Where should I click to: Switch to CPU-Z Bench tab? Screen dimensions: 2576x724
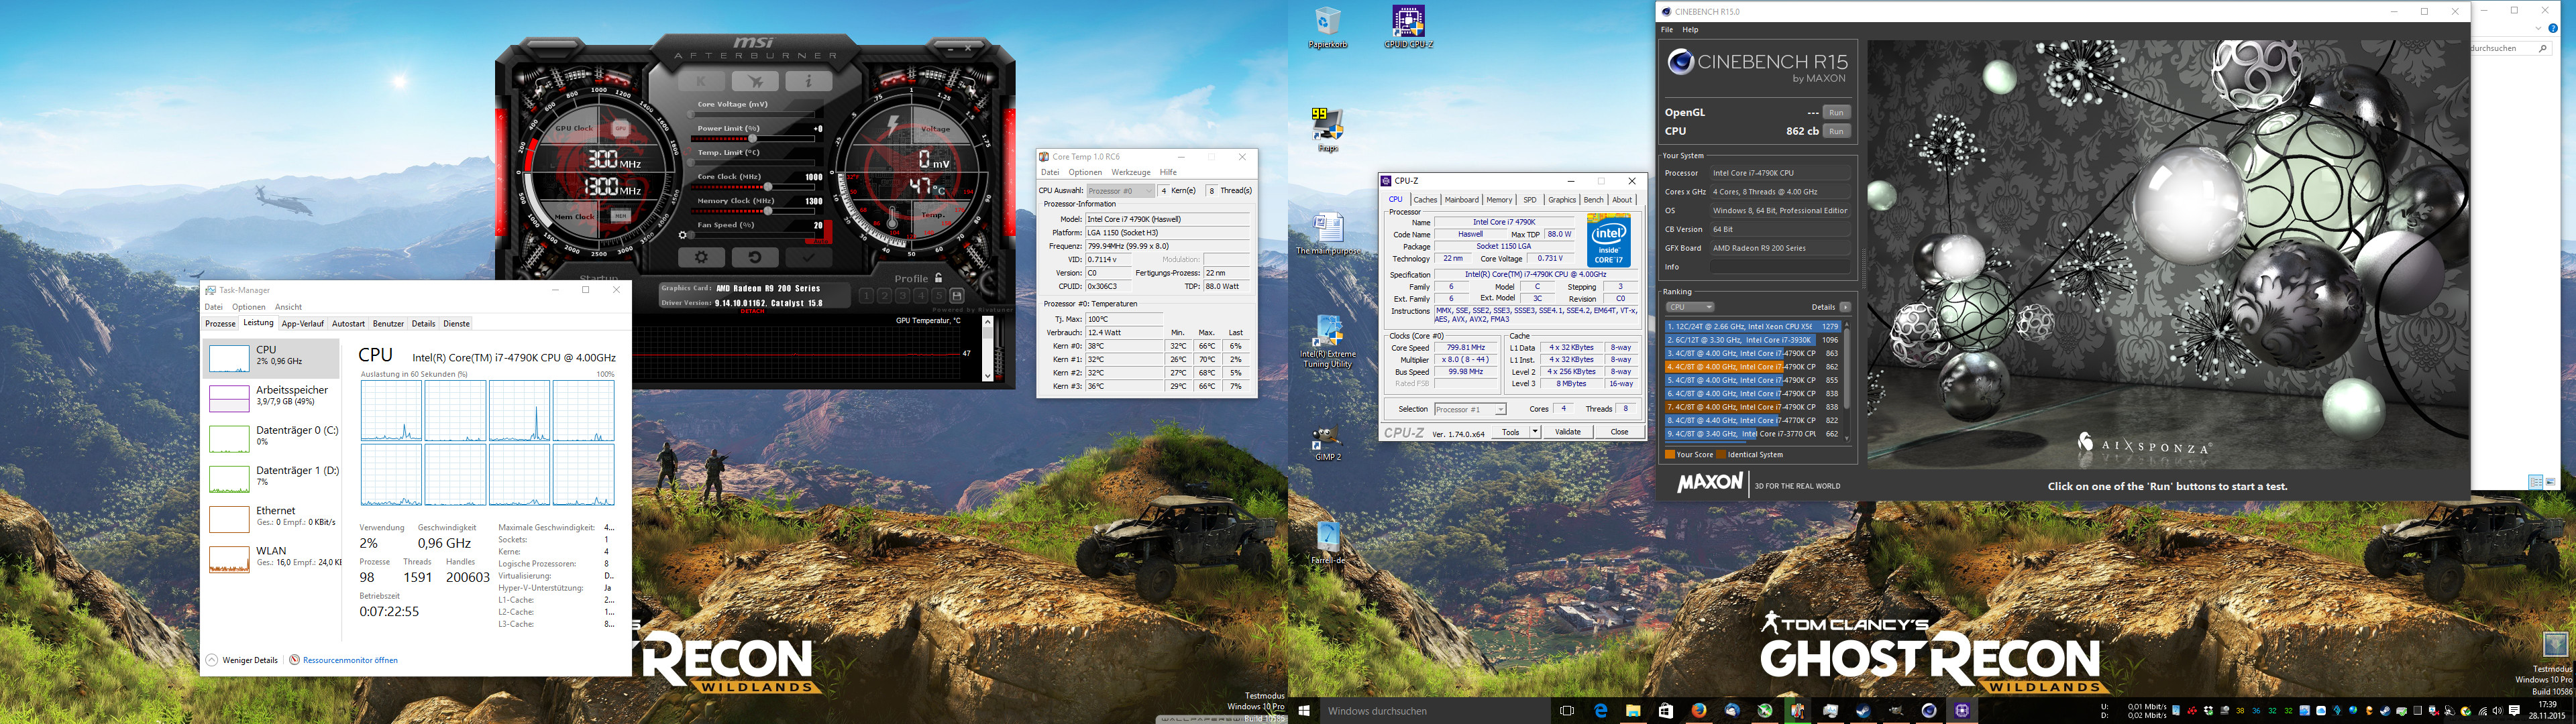tap(1593, 200)
